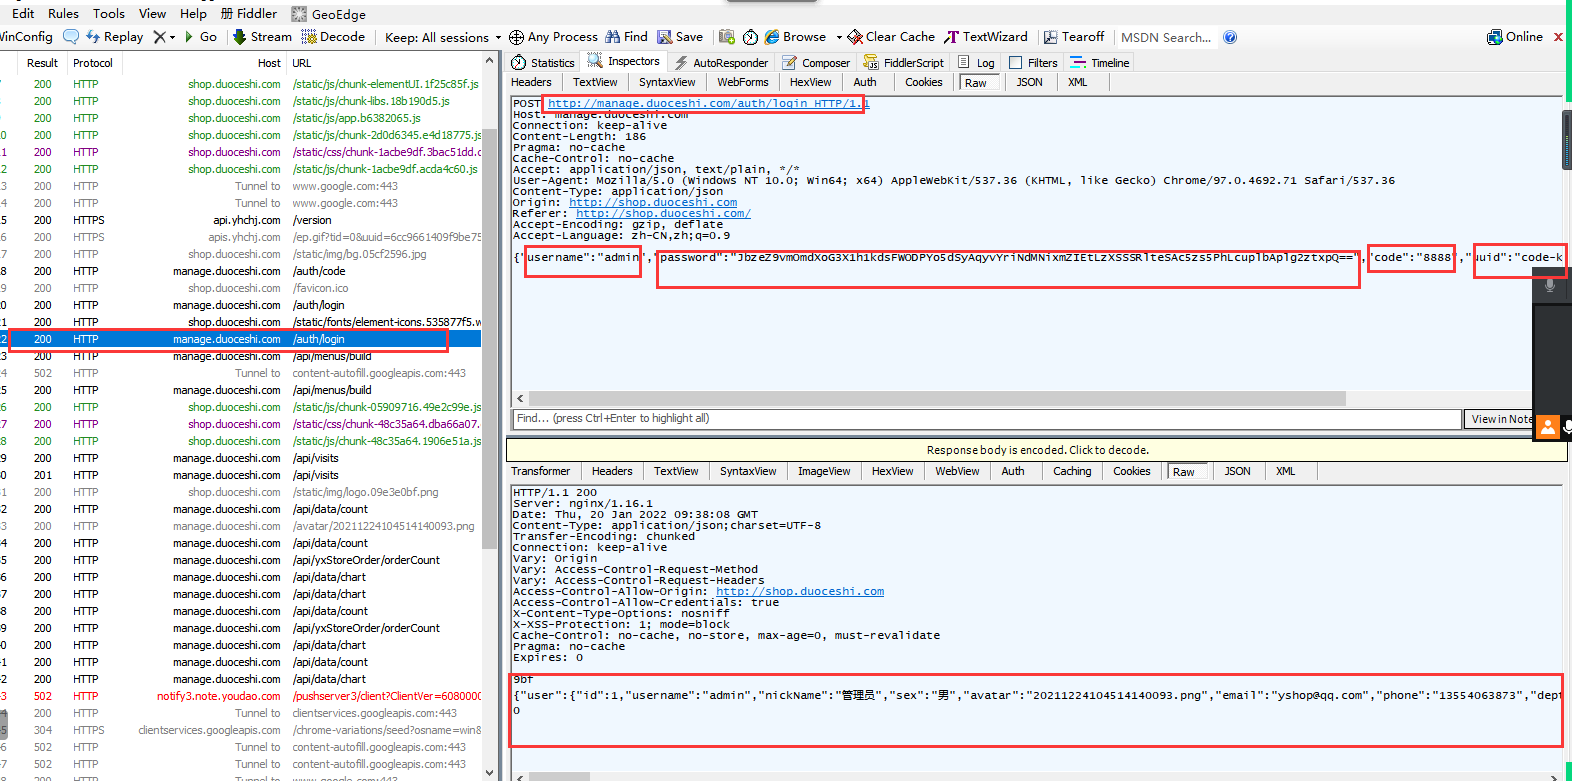Expand the Browse dropdown arrow
1572x781 pixels.
[x=839, y=37]
